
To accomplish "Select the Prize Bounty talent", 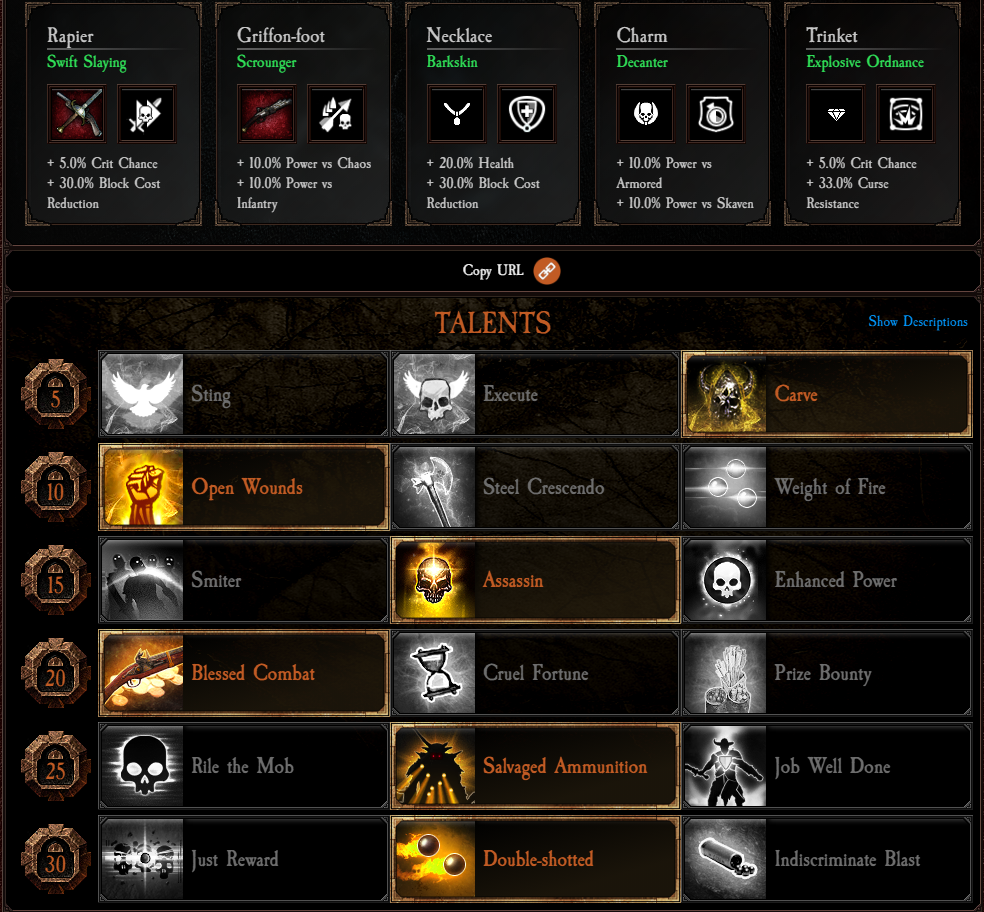I will tap(827, 673).
